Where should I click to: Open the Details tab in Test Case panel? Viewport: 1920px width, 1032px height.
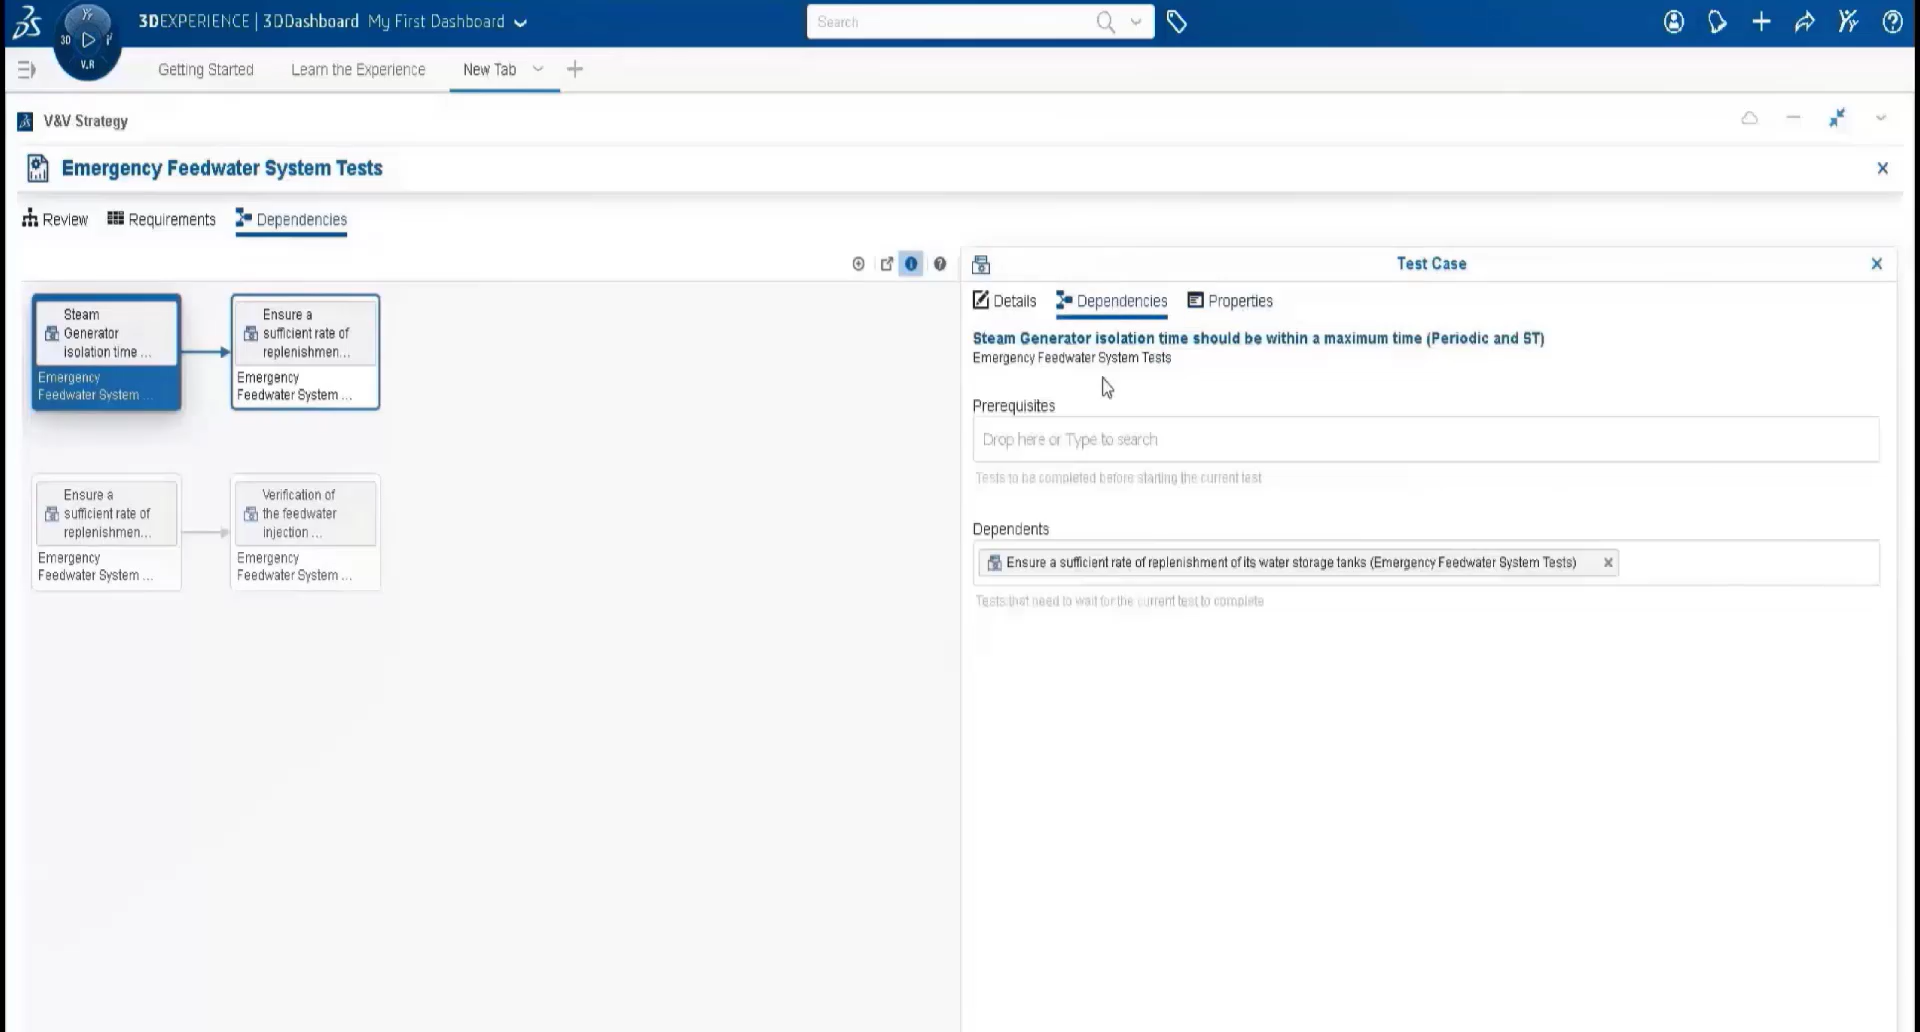1004,301
